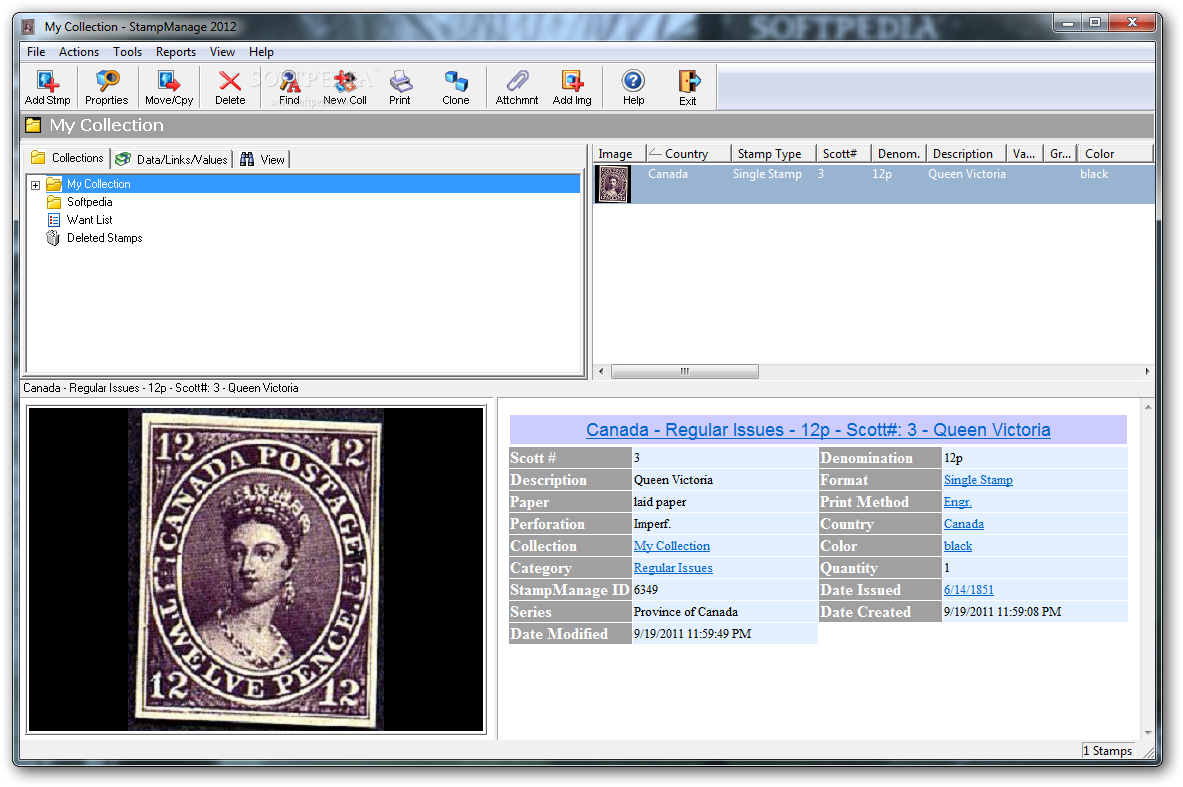
Task: Clone the selected stamp
Action: 456,88
